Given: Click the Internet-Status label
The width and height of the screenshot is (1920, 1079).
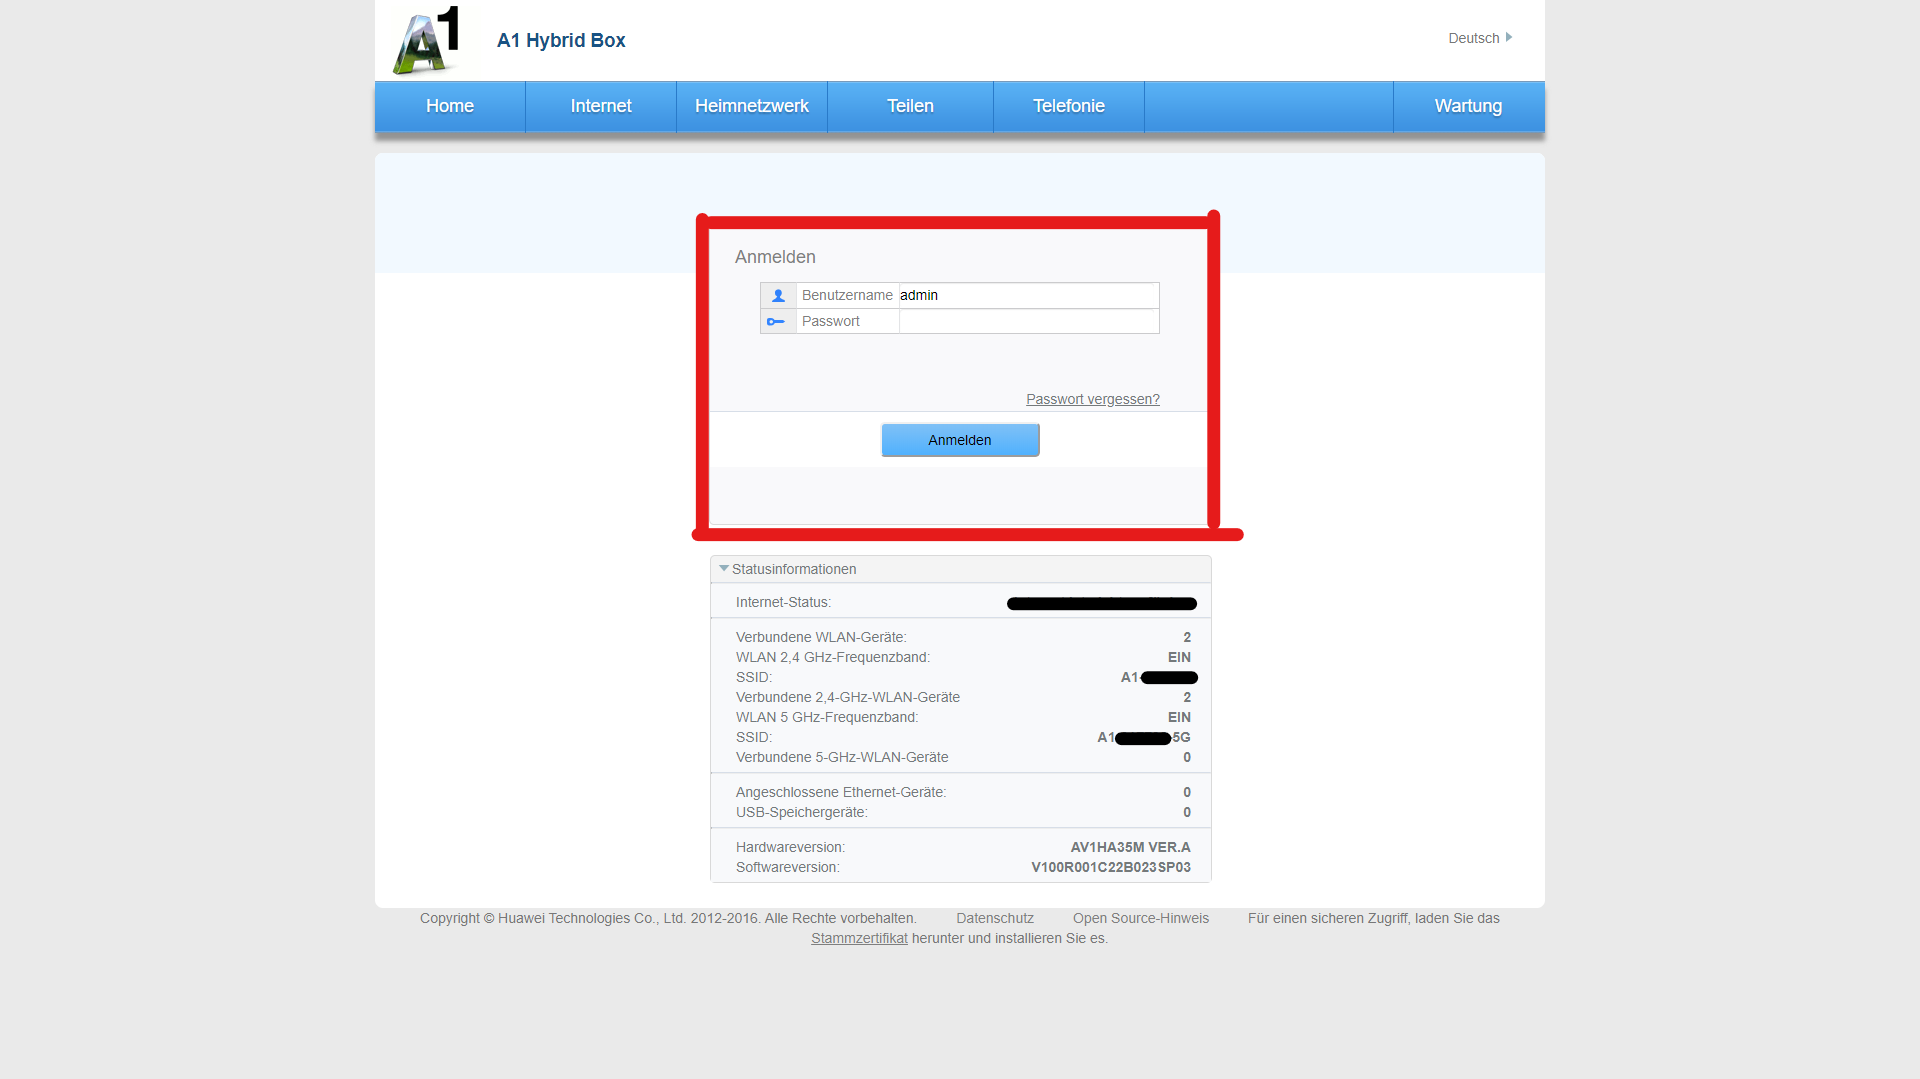Looking at the screenshot, I should click(784, 602).
